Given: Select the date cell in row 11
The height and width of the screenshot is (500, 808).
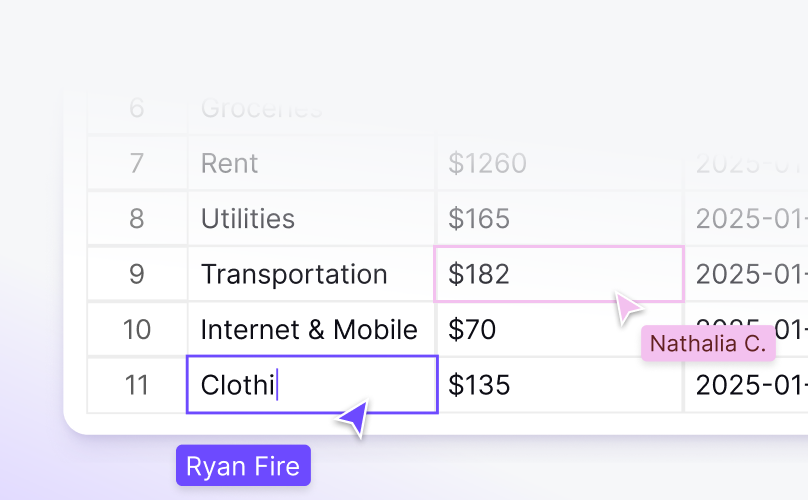Looking at the screenshot, I should tap(748, 385).
